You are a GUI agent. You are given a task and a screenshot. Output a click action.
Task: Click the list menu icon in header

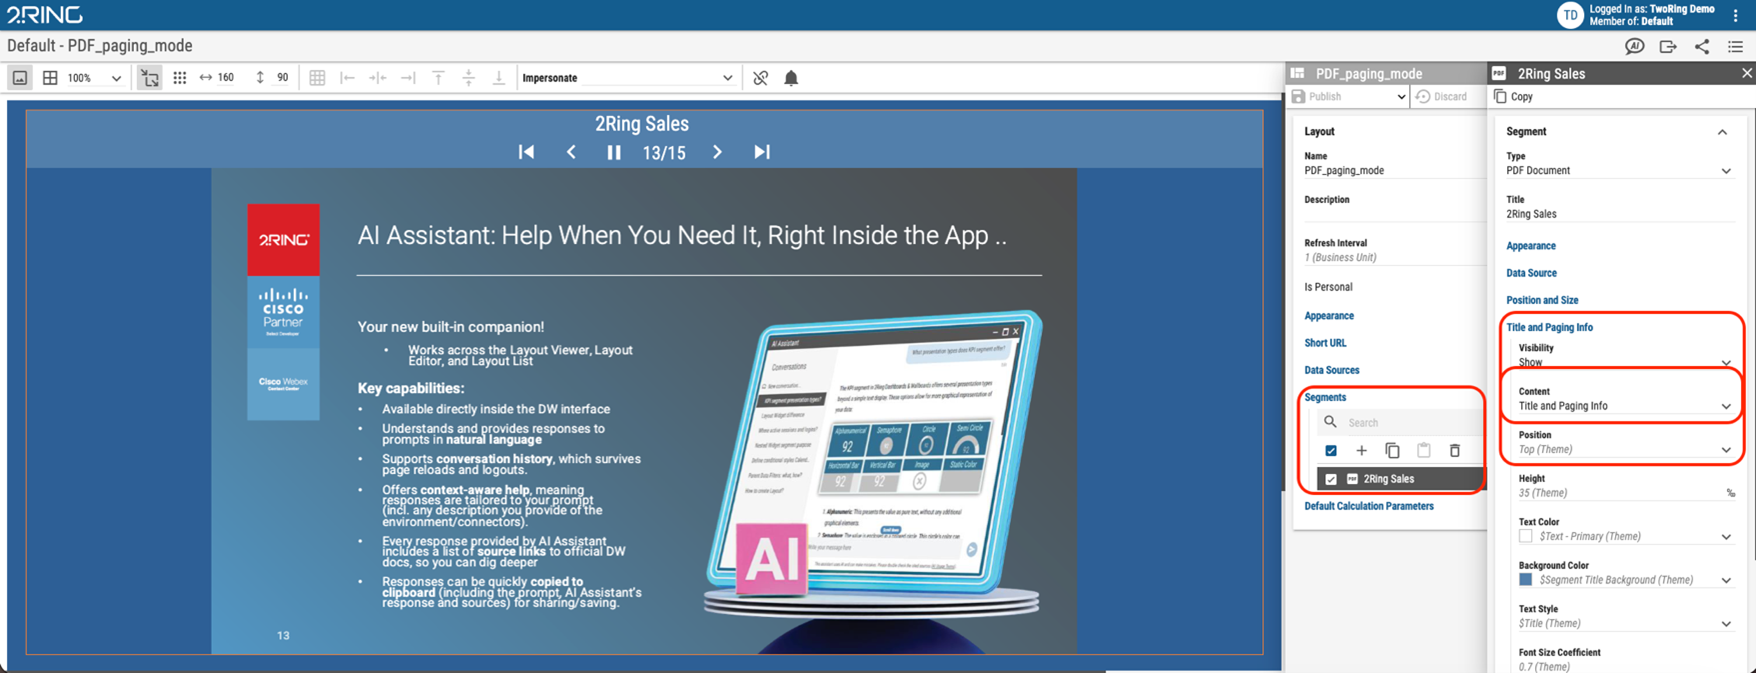tap(1736, 46)
